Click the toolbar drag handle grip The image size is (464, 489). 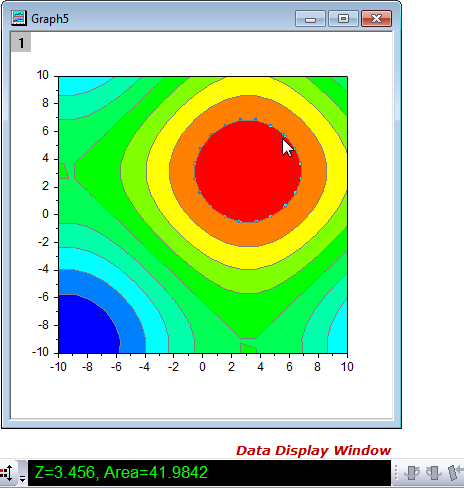(396, 473)
